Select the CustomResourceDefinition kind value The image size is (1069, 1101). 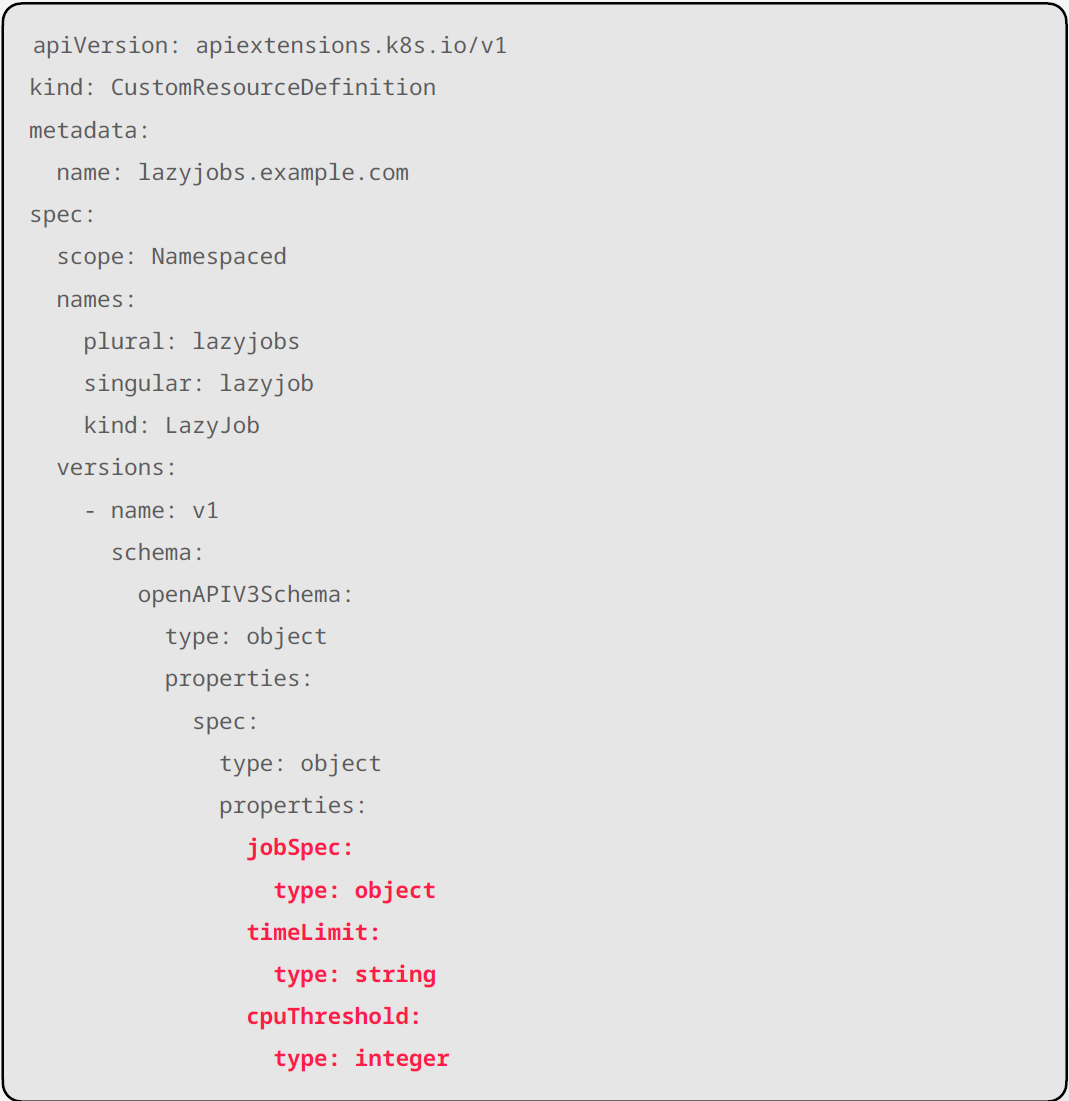tap(273, 88)
